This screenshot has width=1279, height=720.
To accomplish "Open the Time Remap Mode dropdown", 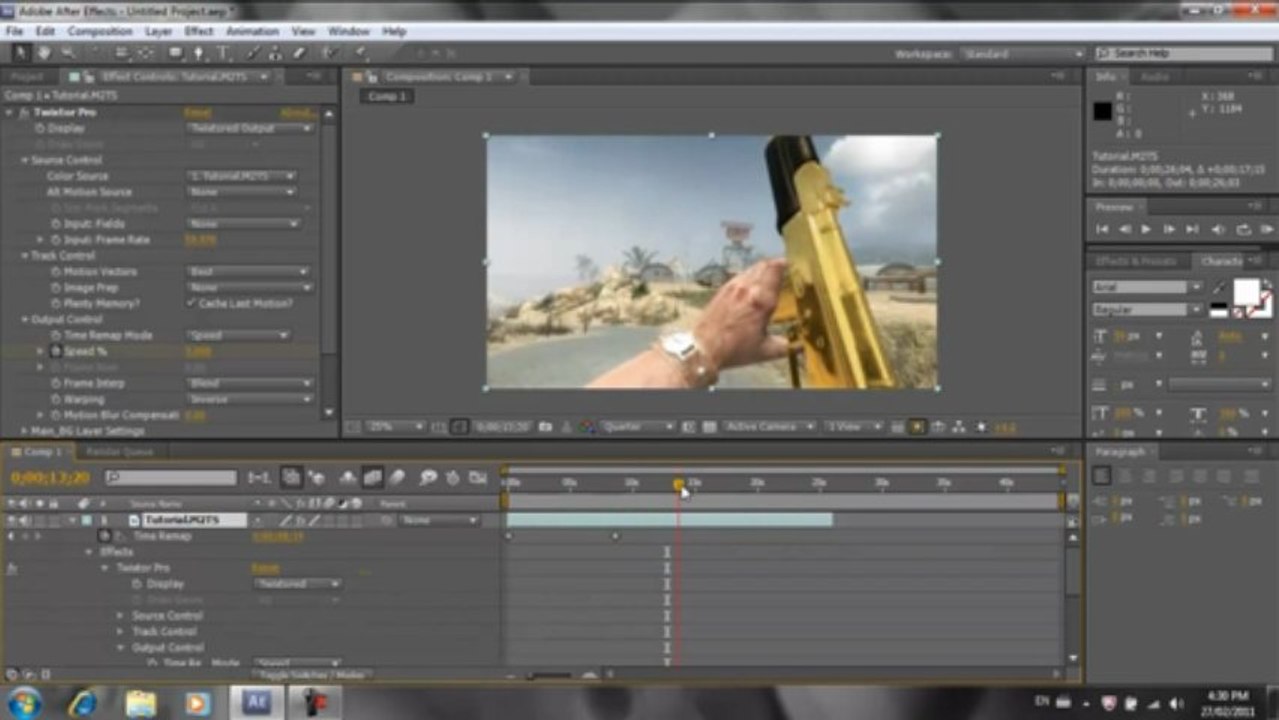I will pos(238,335).
